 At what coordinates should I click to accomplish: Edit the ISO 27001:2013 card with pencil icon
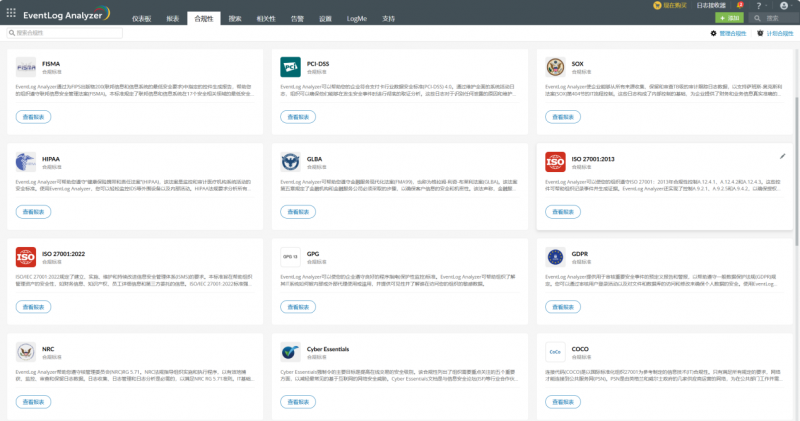tap(782, 156)
